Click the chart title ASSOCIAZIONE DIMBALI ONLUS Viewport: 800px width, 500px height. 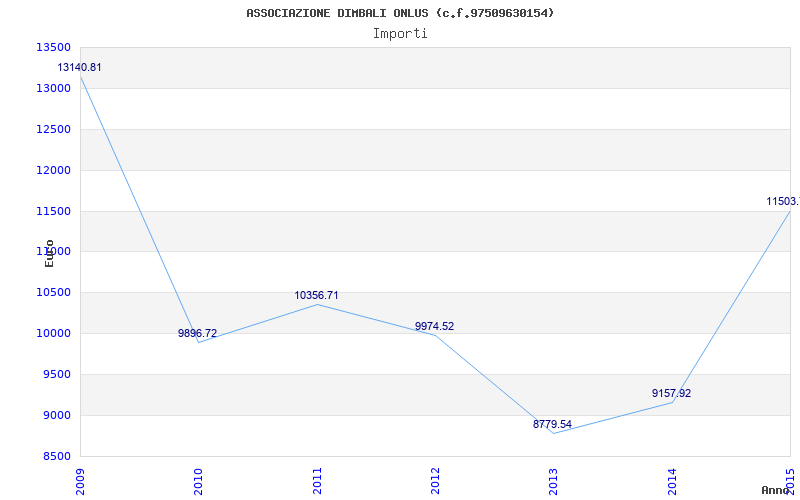click(x=400, y=13)
